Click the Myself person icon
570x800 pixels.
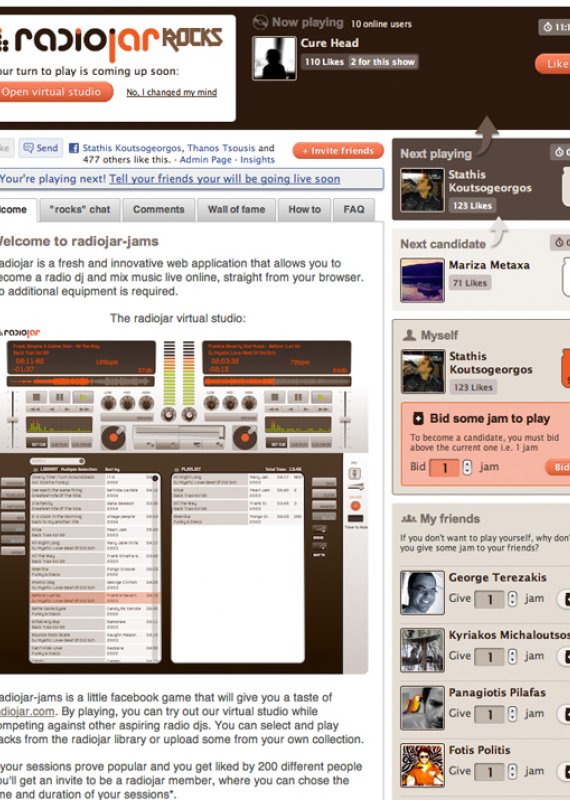[x=409, y=335]
